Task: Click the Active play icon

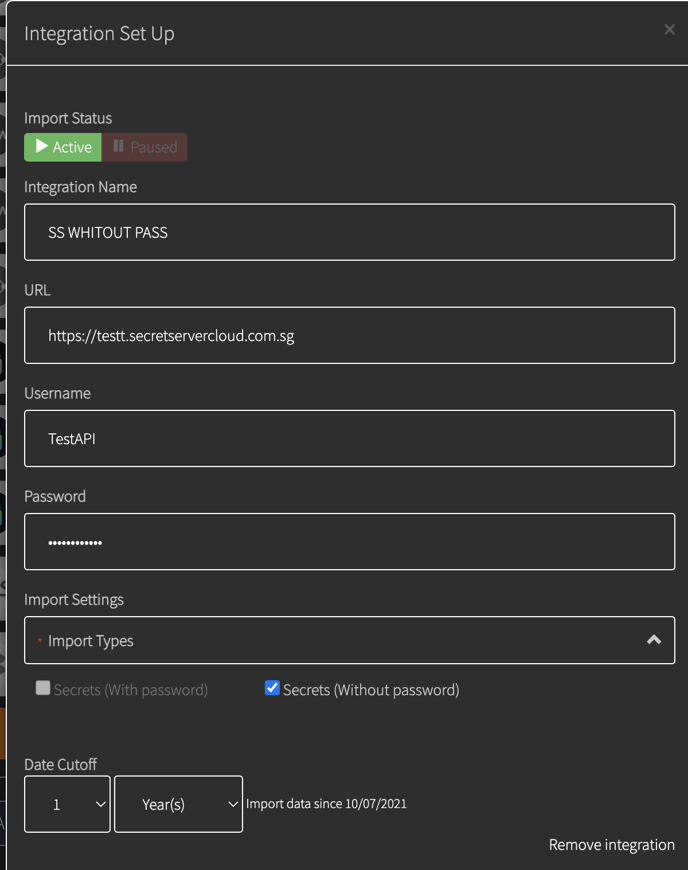Action: [x=42, y=146]
